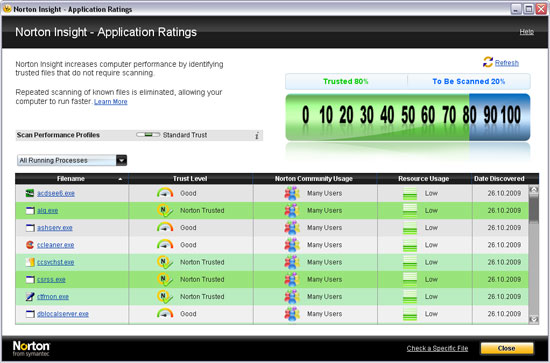Viewport: 550px width, 363px height.
Task: Open the All Running Processes dropdown
Action: click(x=72, y=160)
